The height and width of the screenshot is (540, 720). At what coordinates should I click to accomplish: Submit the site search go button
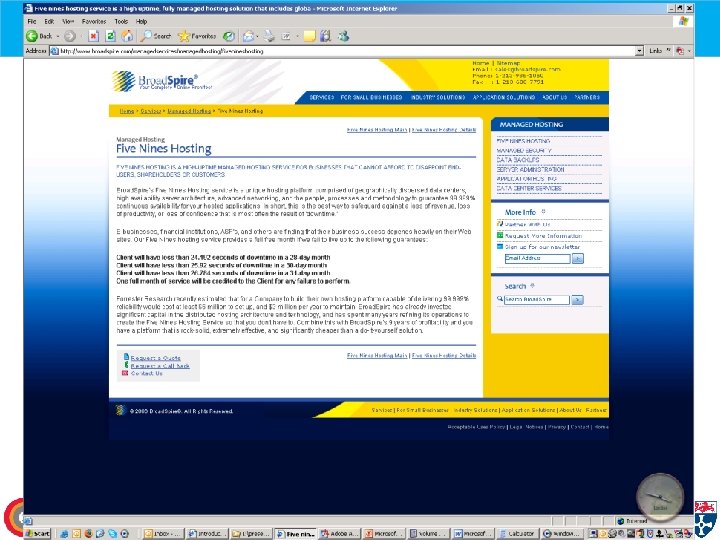[x=578, y=300]
